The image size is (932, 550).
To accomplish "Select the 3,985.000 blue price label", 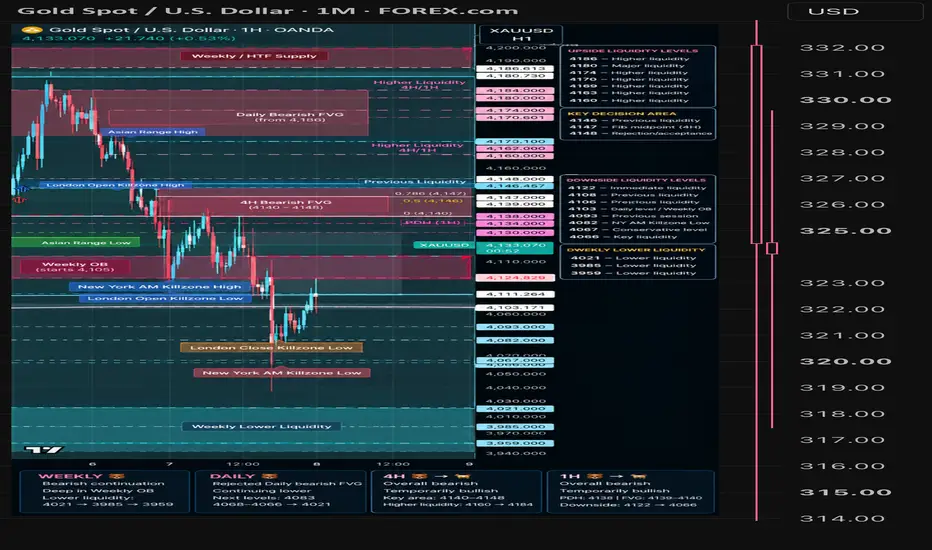I will tap(515, 427).
